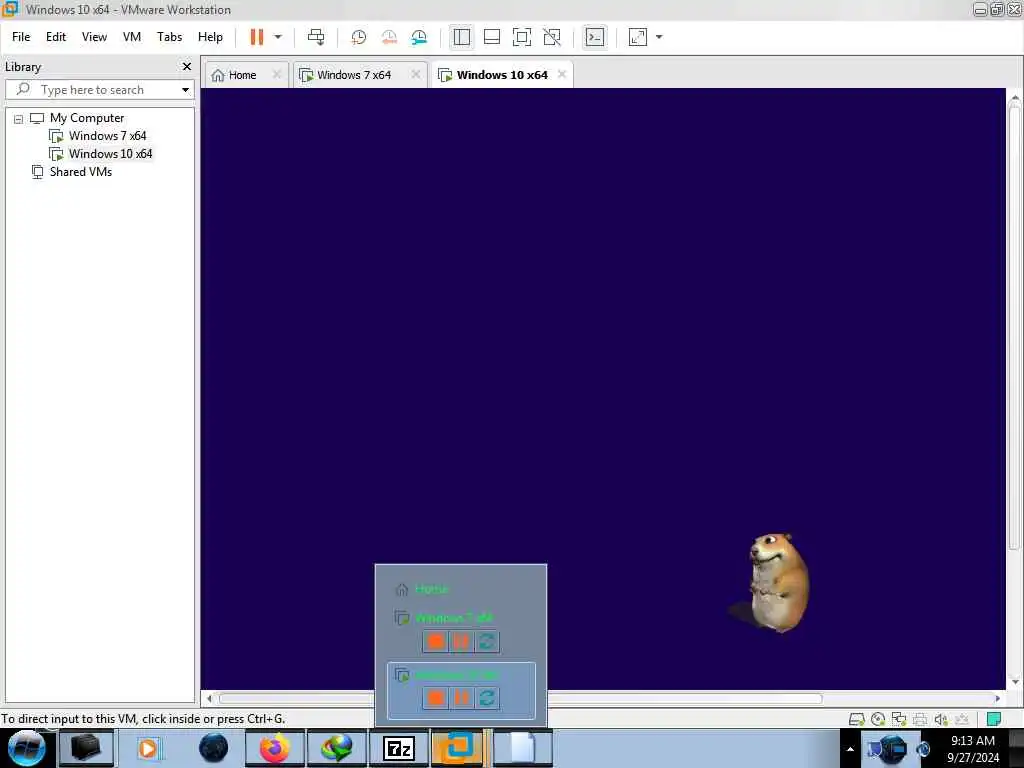Click the VMware Workstation taskbar button
1024x768 pixels.
(x=457, y=748)
